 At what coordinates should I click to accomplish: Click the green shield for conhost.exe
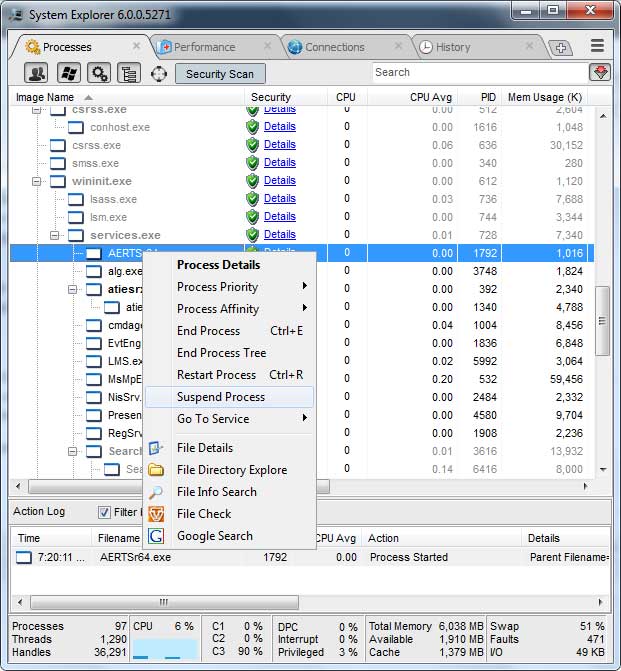253,127
